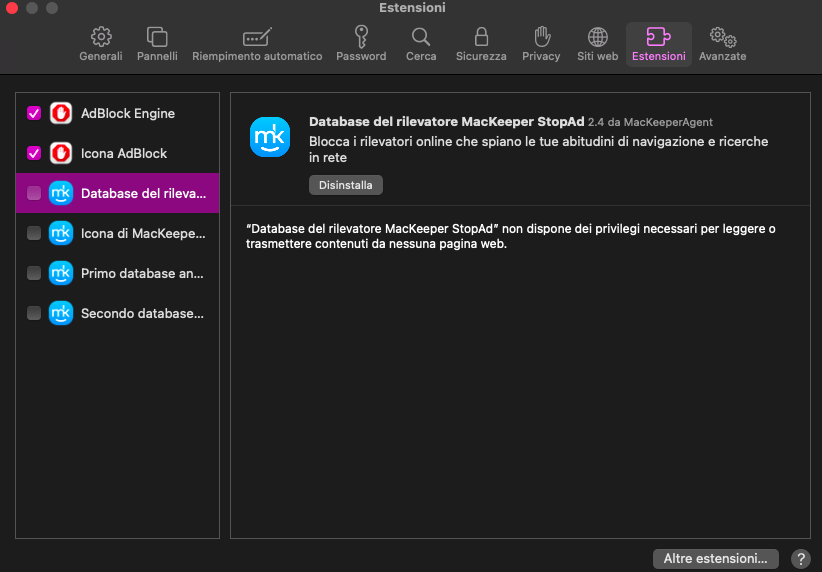The height and width of the screenshot is (572, 822).
Task: Close the Estensioni window with red button
Action: 12,7
